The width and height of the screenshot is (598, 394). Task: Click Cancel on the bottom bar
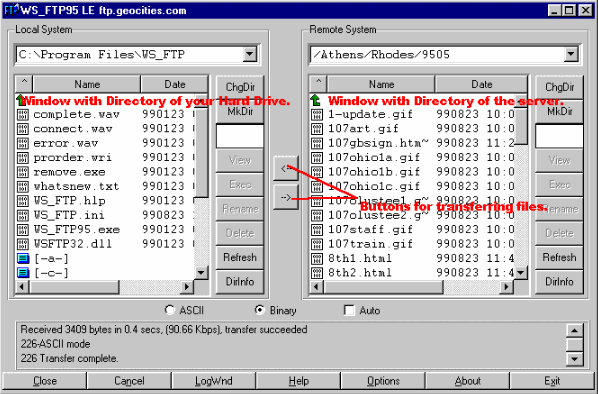point(129,381)
